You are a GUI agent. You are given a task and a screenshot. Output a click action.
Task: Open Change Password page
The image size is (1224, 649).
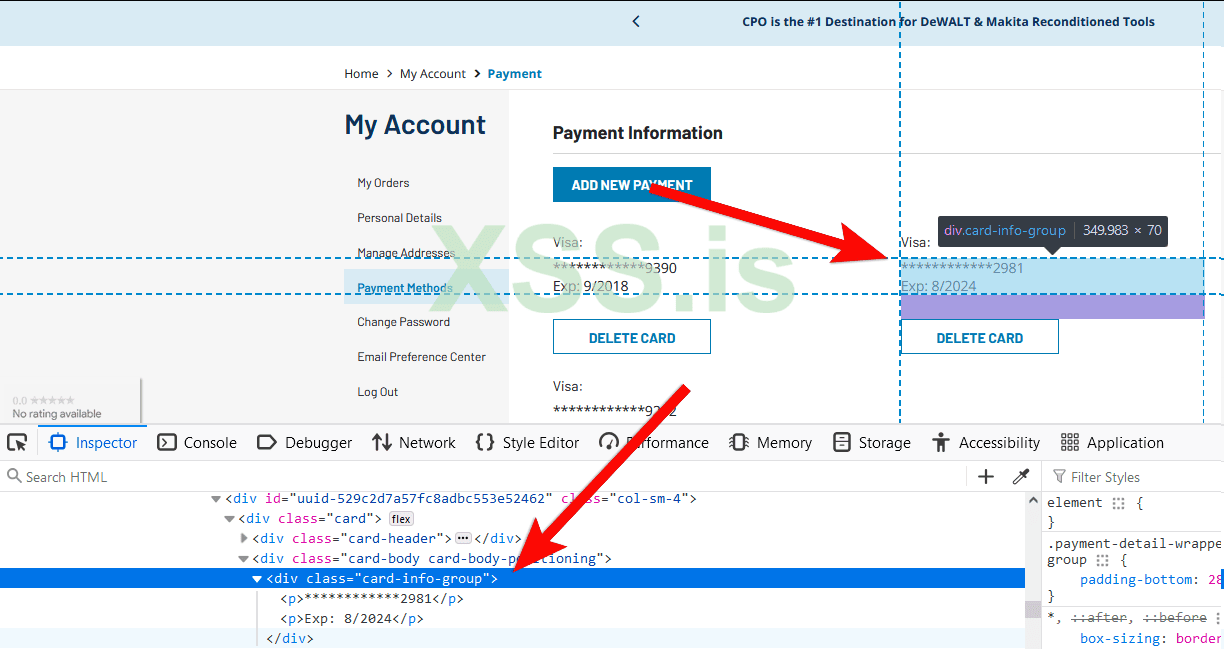(403, 322)
